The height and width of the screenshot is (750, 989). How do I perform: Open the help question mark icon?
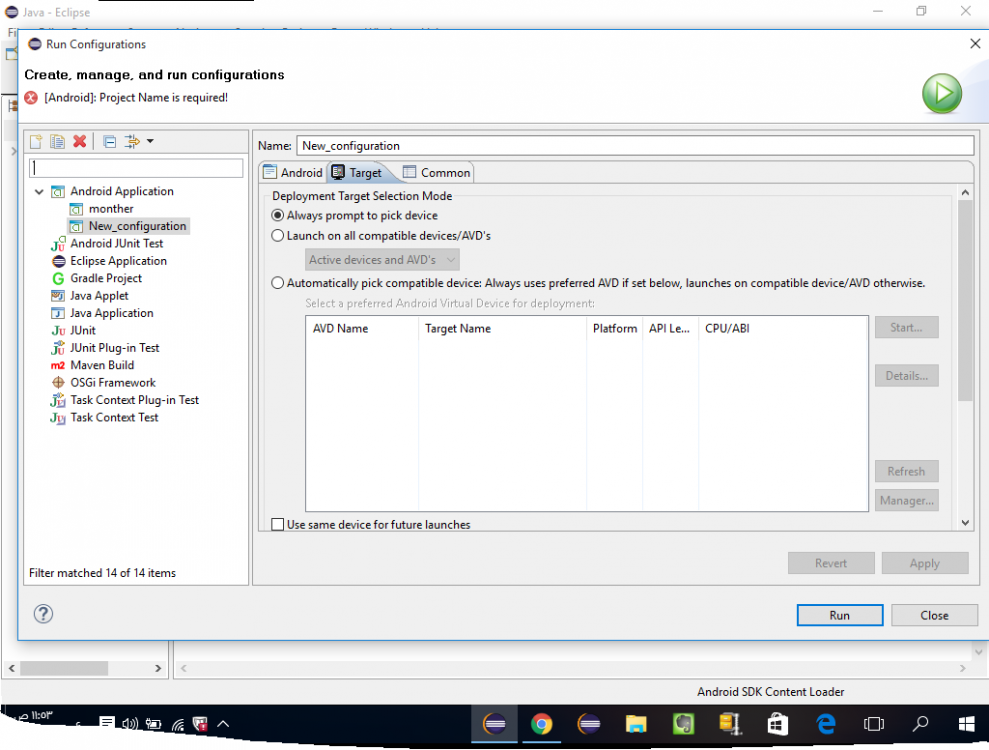[44, 614]
